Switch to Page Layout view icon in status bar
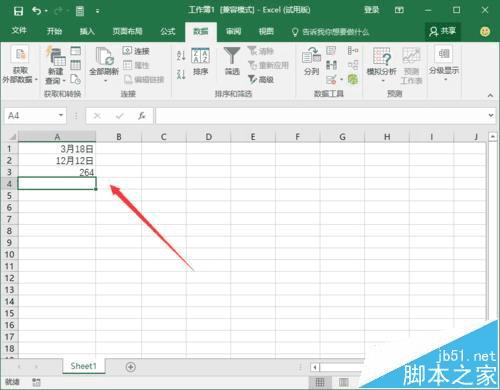 (x=344, y=382)
